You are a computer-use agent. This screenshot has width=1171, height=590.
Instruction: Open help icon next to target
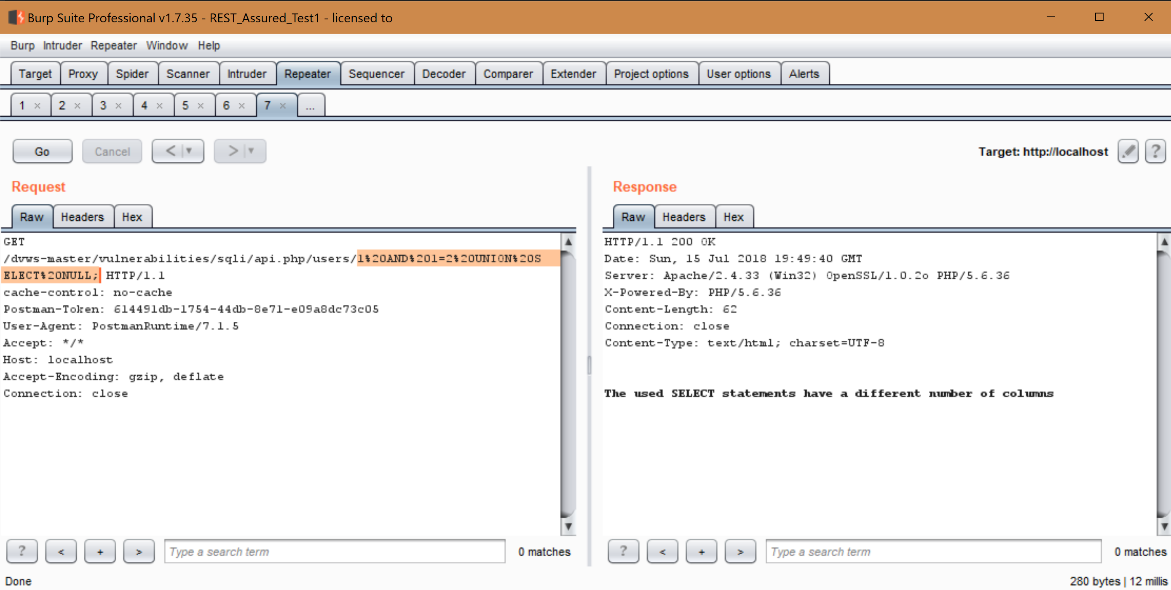click(1155, 151)
